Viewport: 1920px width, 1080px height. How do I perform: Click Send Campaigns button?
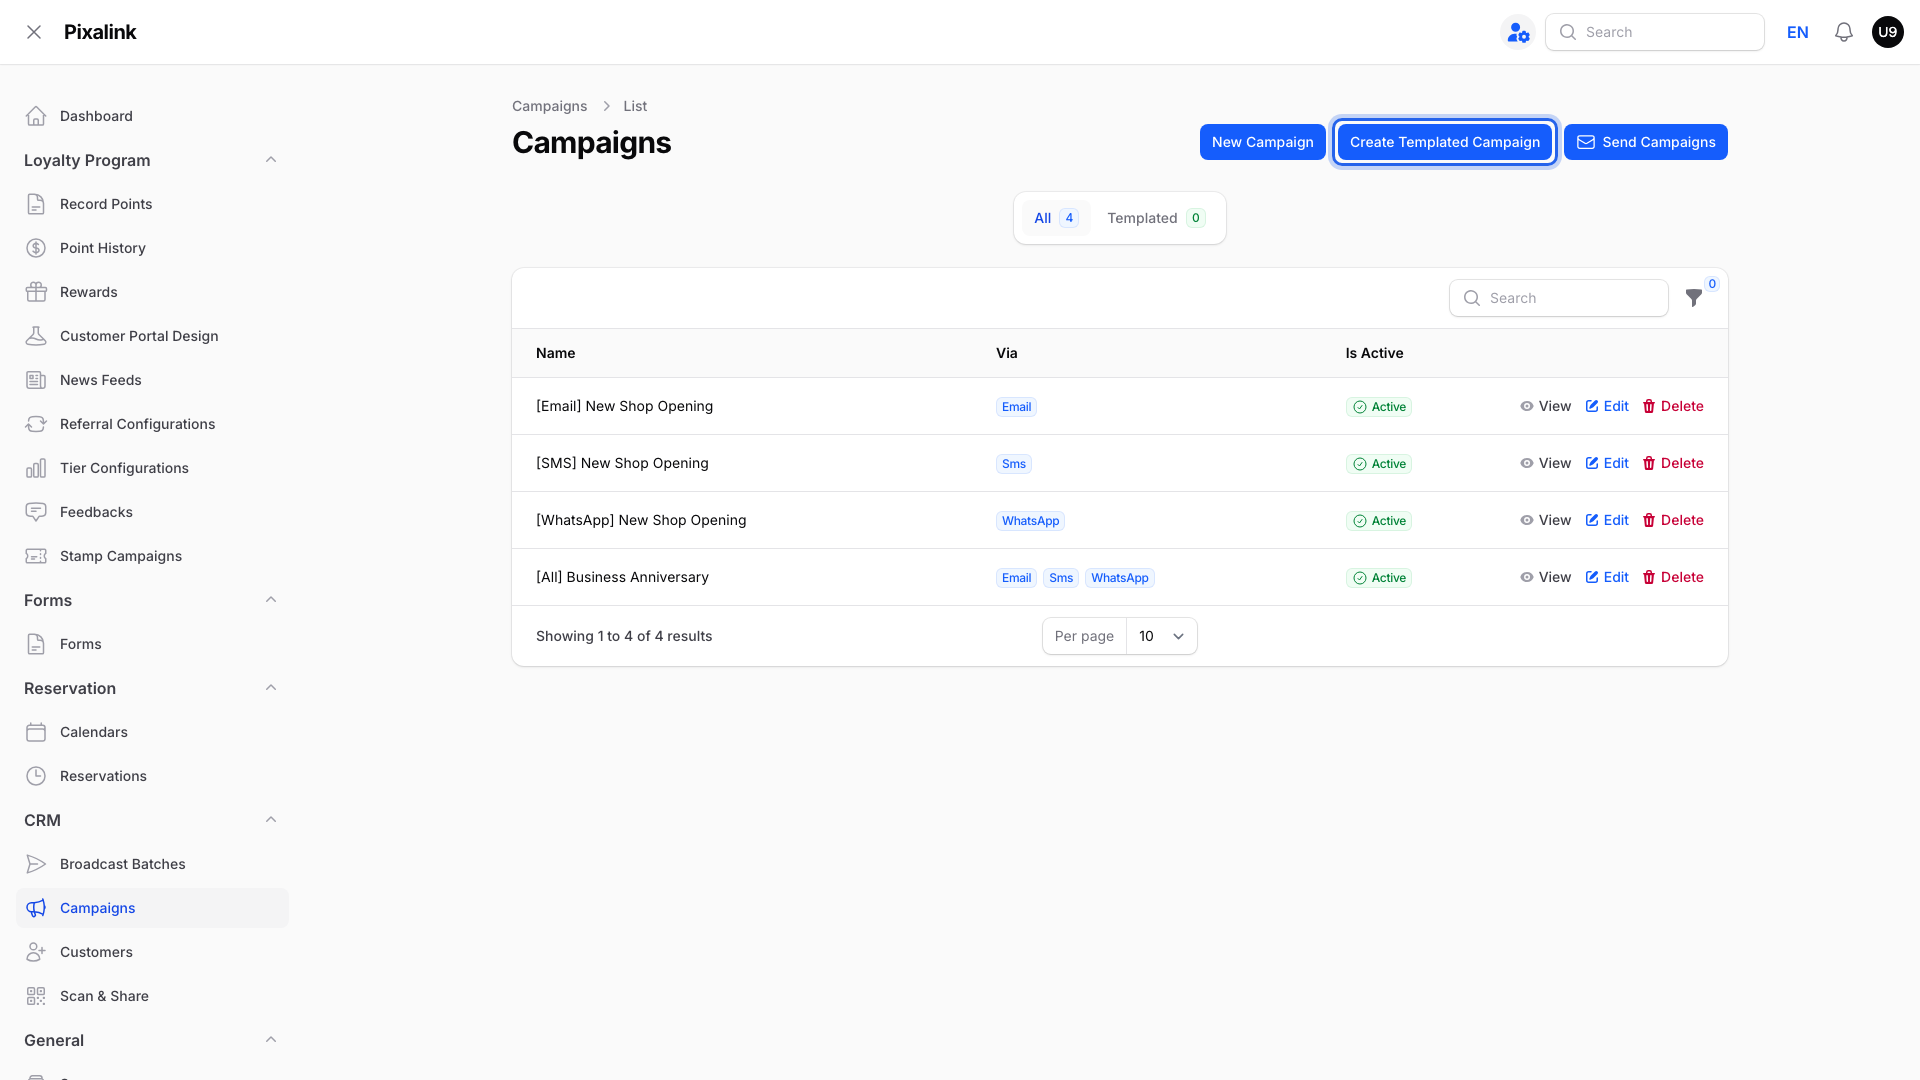(1645, 142)
